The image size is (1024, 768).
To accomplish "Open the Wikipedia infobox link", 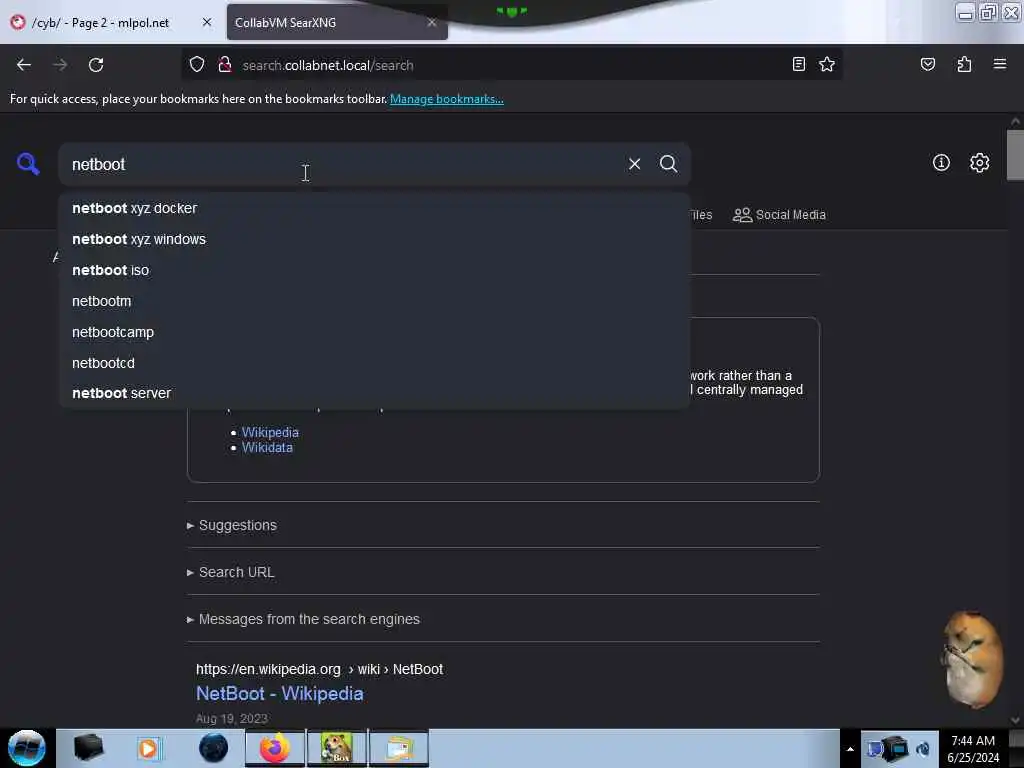I will click(x=270, y=432).
